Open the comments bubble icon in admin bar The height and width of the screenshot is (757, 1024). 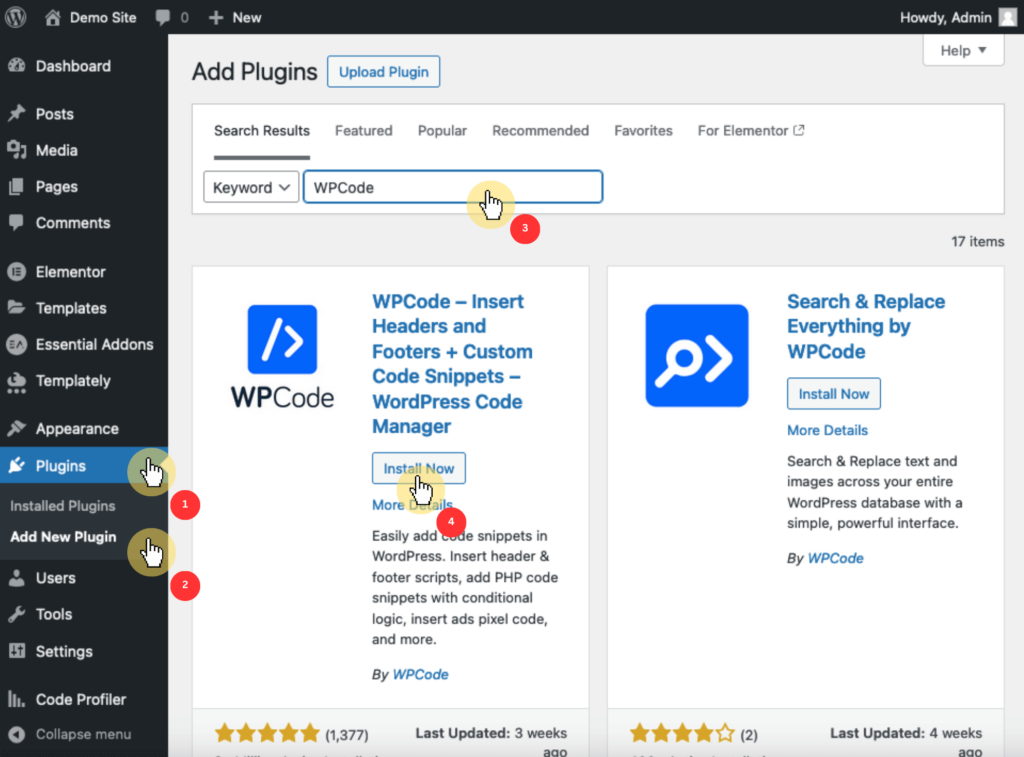click(x=163, y=18)
